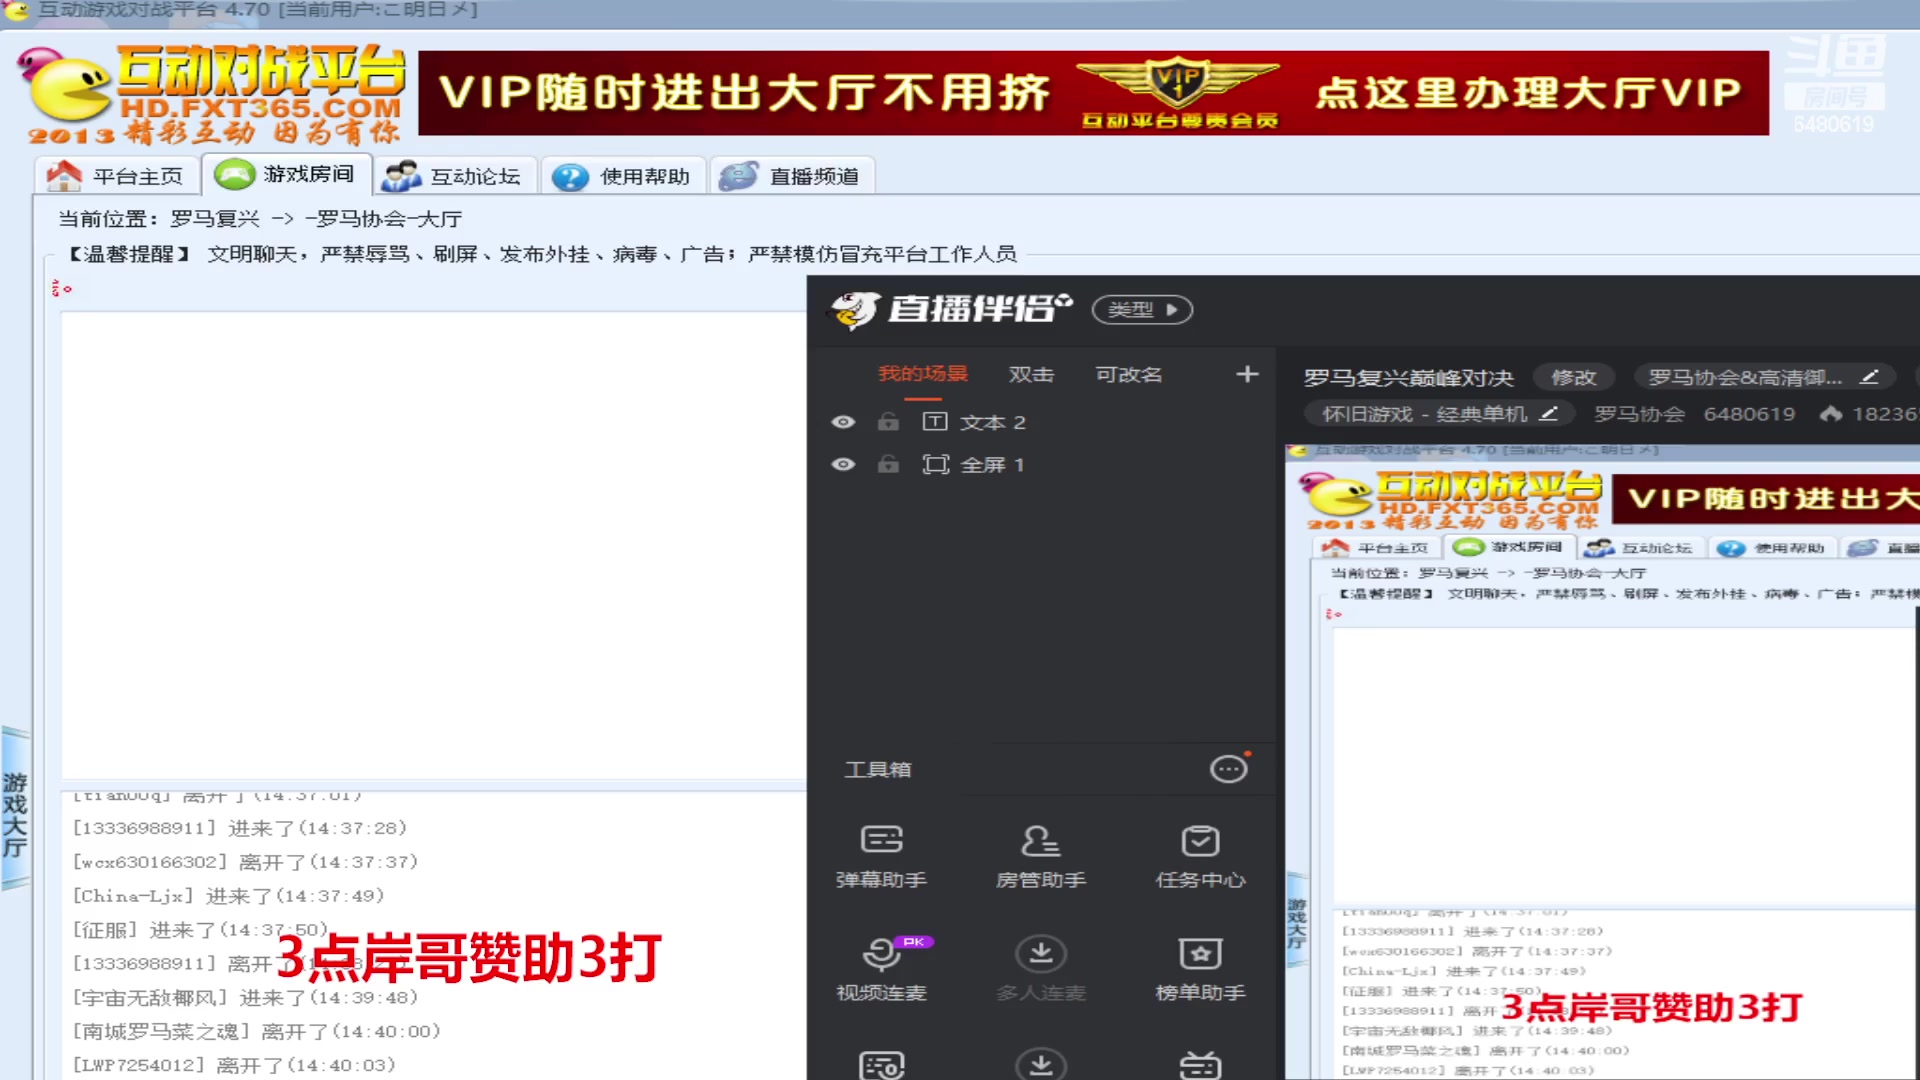Open the 使用帮助 tab
Screen dimensions: 1920x1080
tap(623, 176)
